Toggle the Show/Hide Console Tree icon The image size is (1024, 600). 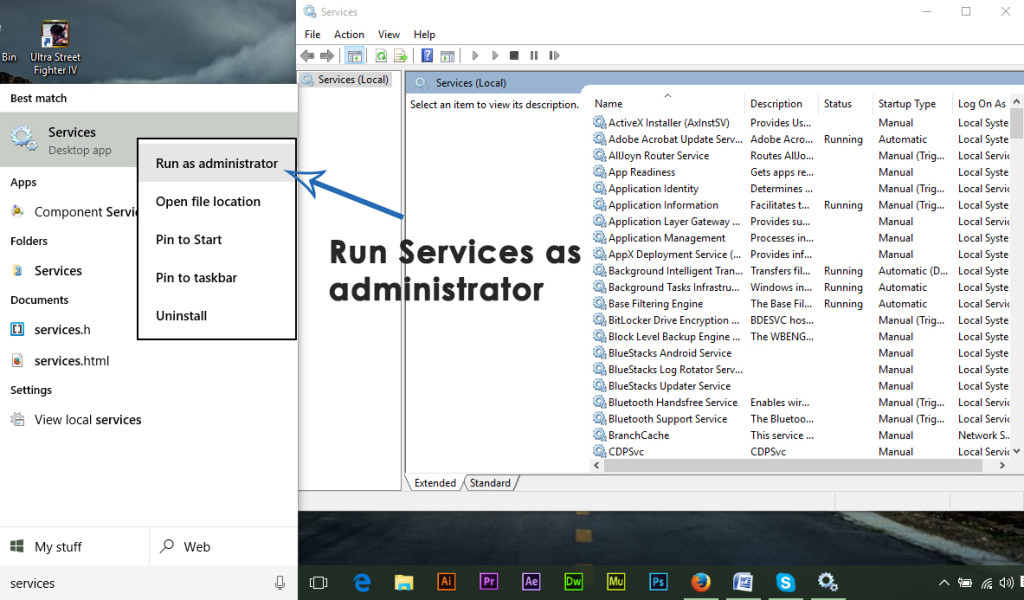354,56
